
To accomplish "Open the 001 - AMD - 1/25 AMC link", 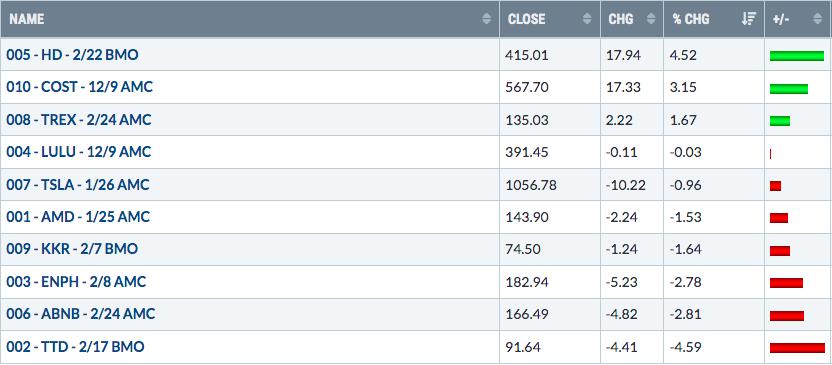I will click(79, 217).
